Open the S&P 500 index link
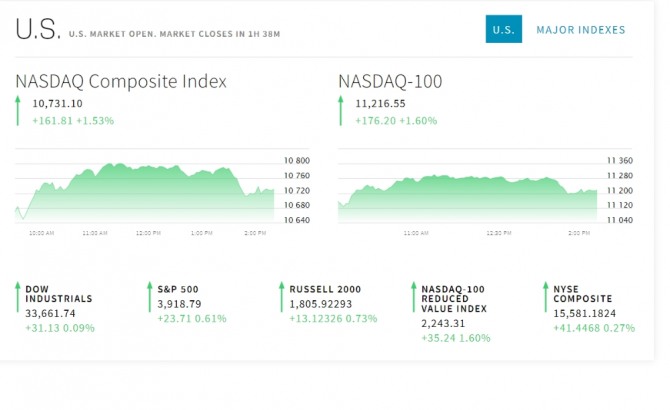The image size is (670, 410). point(178,288)
